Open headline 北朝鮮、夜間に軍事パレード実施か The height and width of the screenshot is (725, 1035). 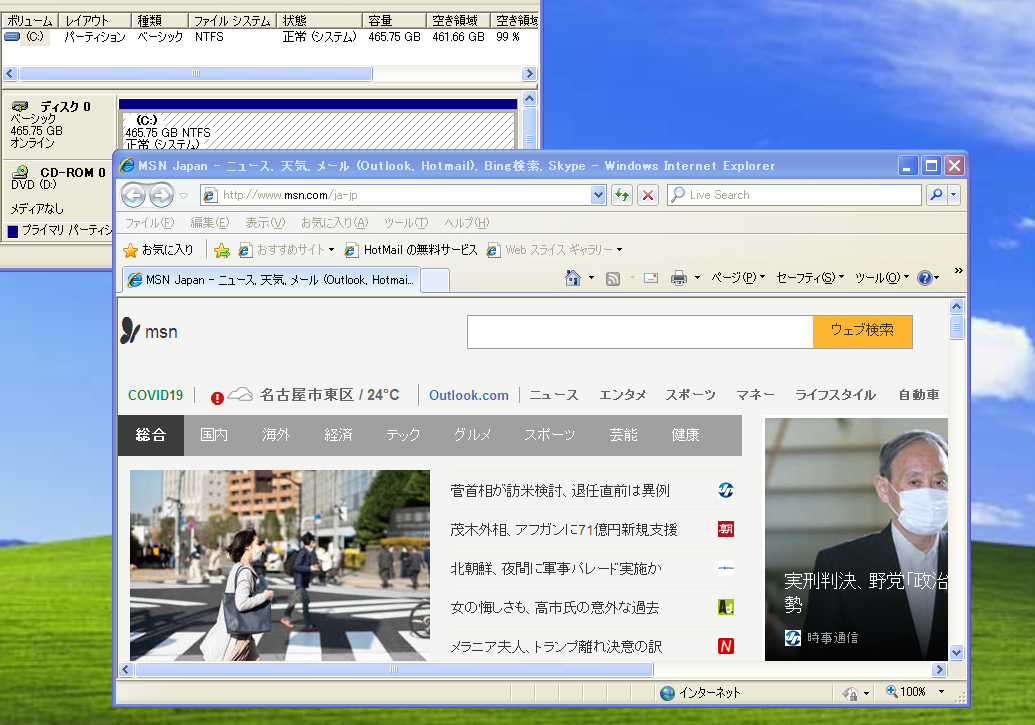556,569
